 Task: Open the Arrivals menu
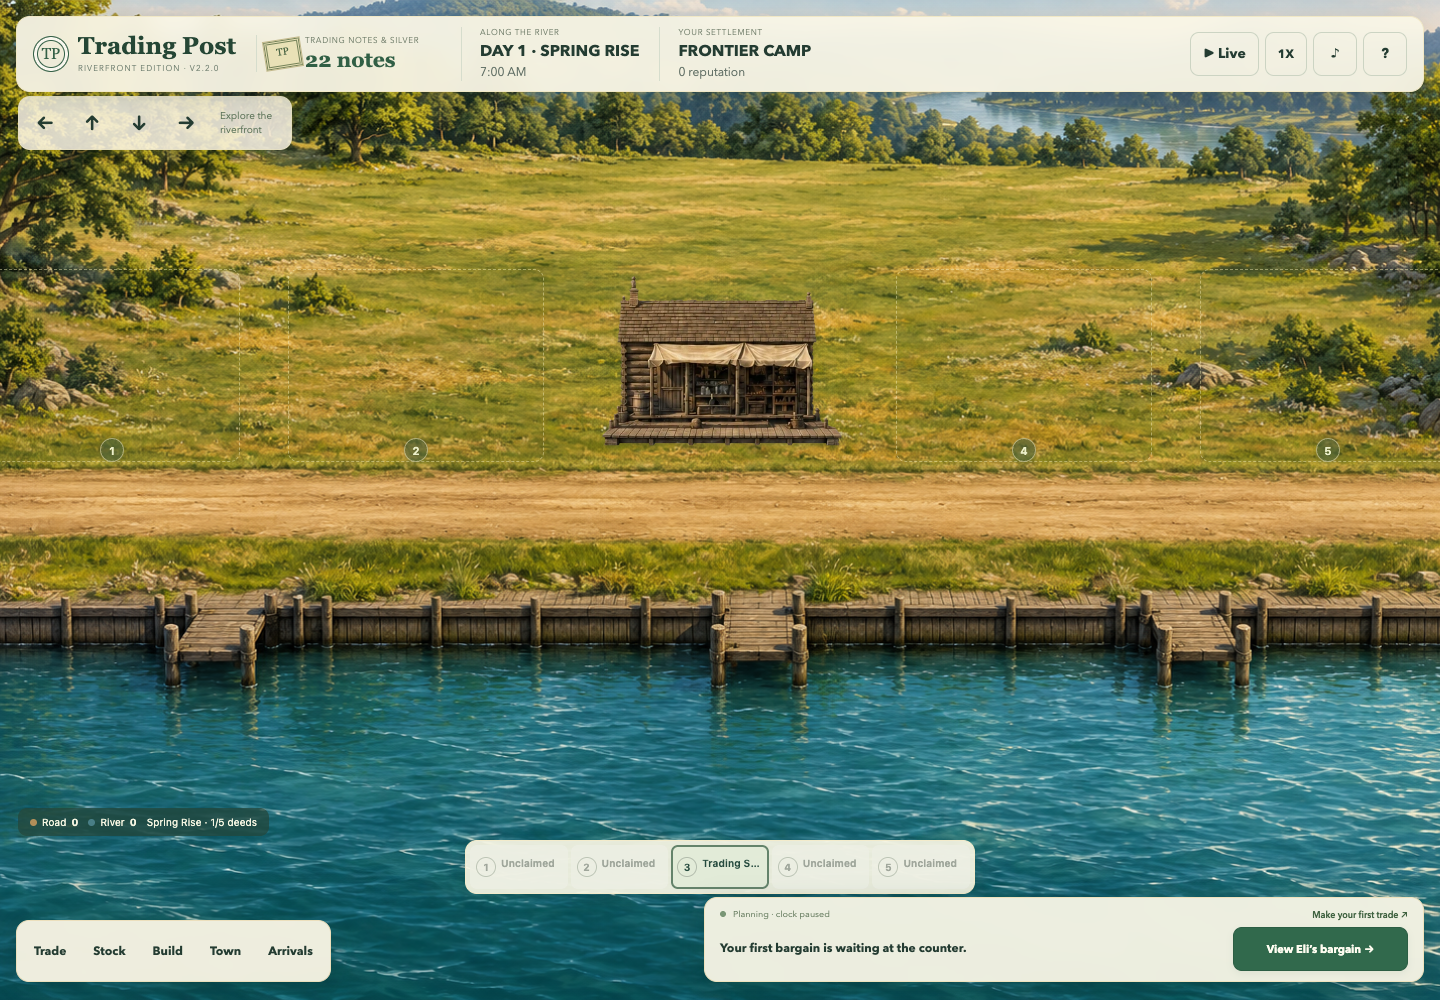[290, 951]
